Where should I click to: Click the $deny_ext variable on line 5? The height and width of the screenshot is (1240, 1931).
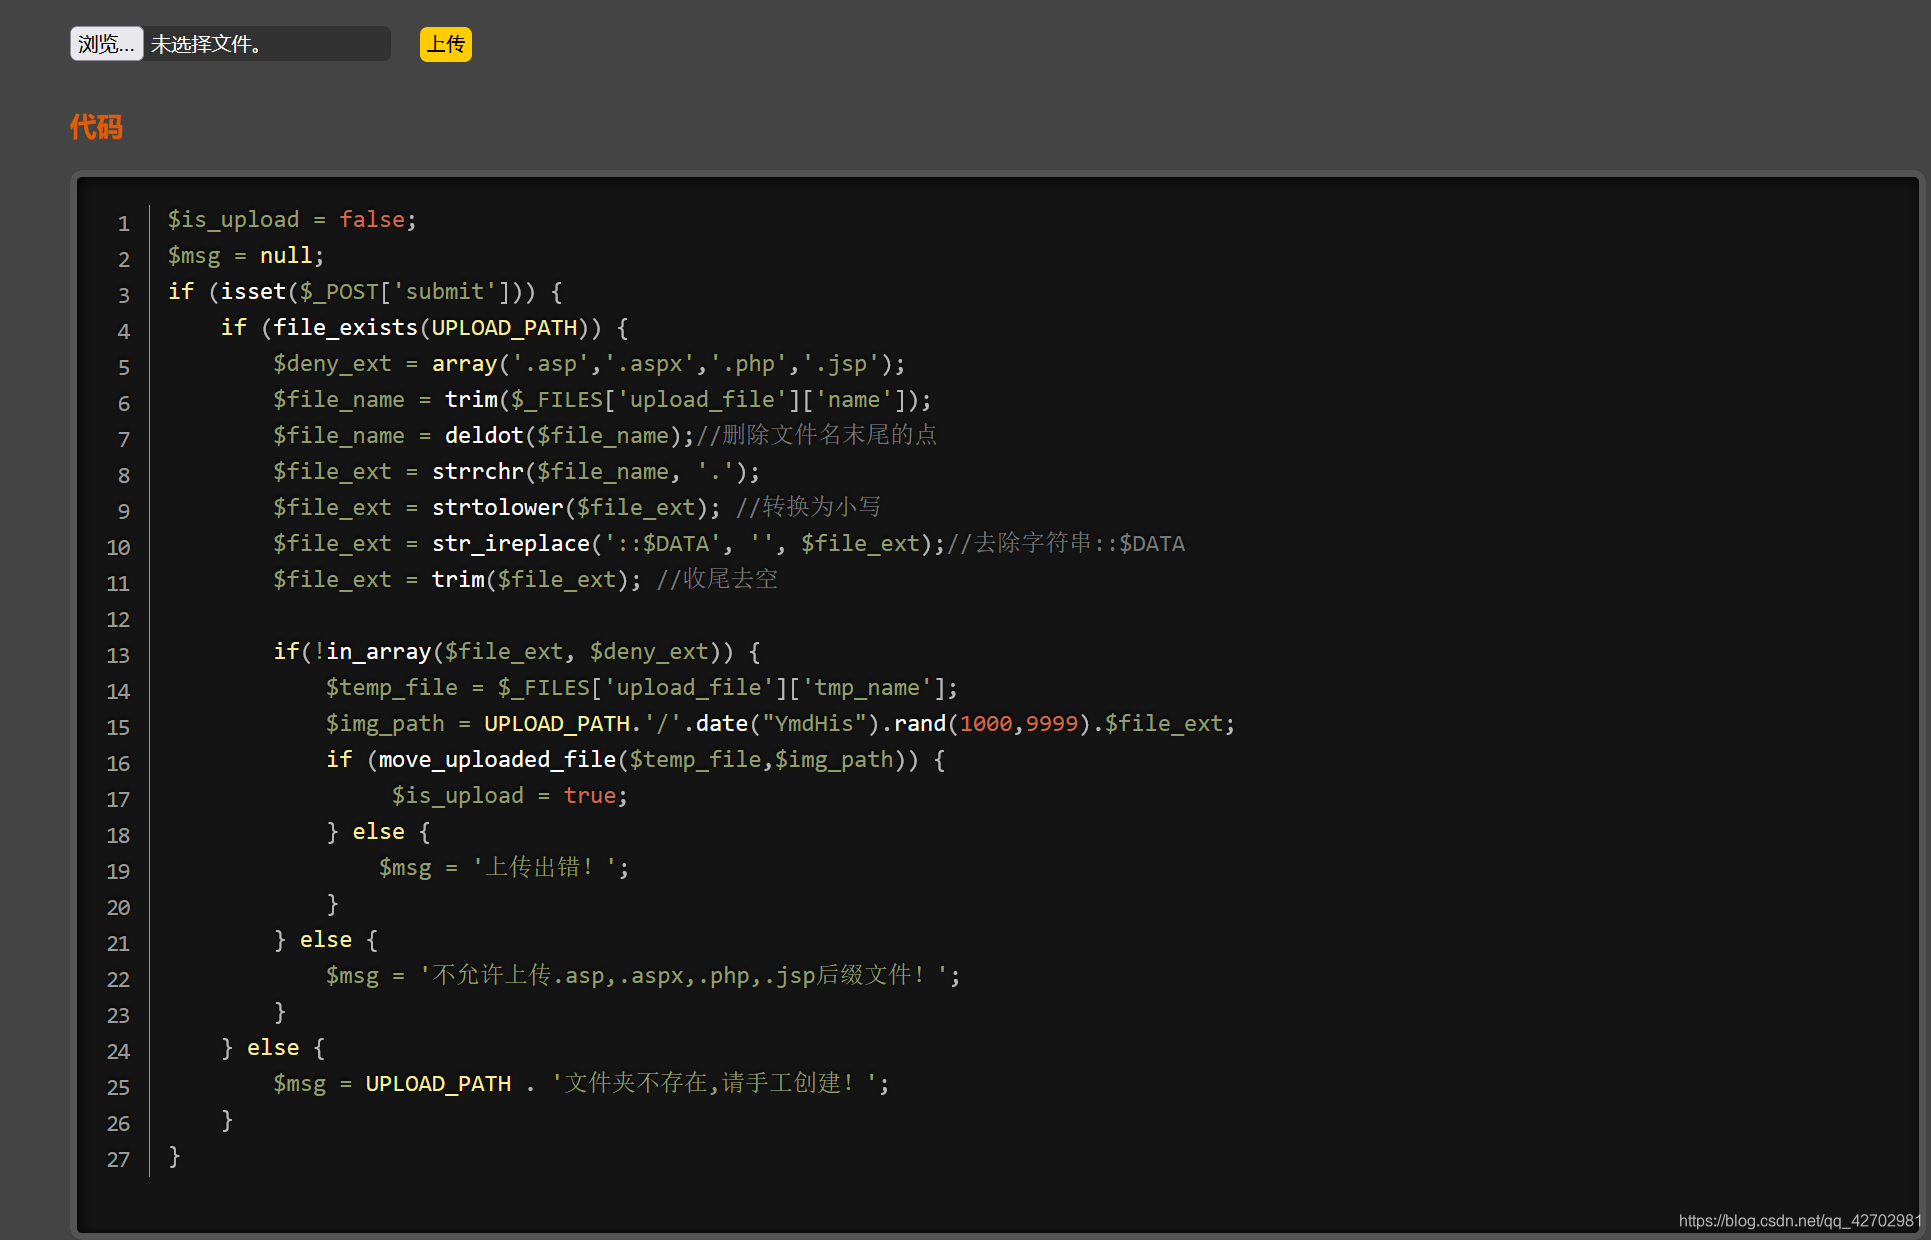[x=332, y=363]
